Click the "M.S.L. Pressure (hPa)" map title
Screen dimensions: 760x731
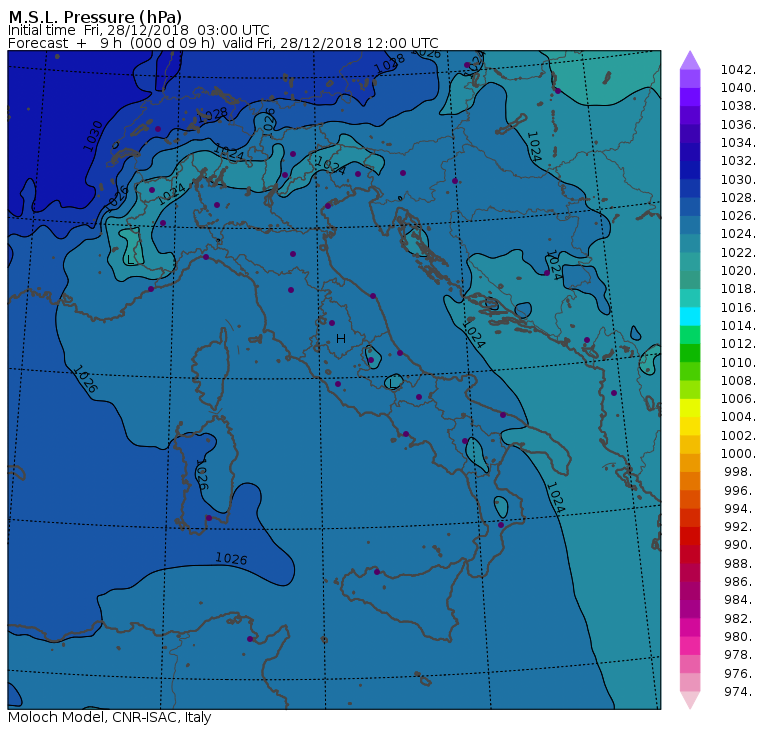tap(95, 17)
